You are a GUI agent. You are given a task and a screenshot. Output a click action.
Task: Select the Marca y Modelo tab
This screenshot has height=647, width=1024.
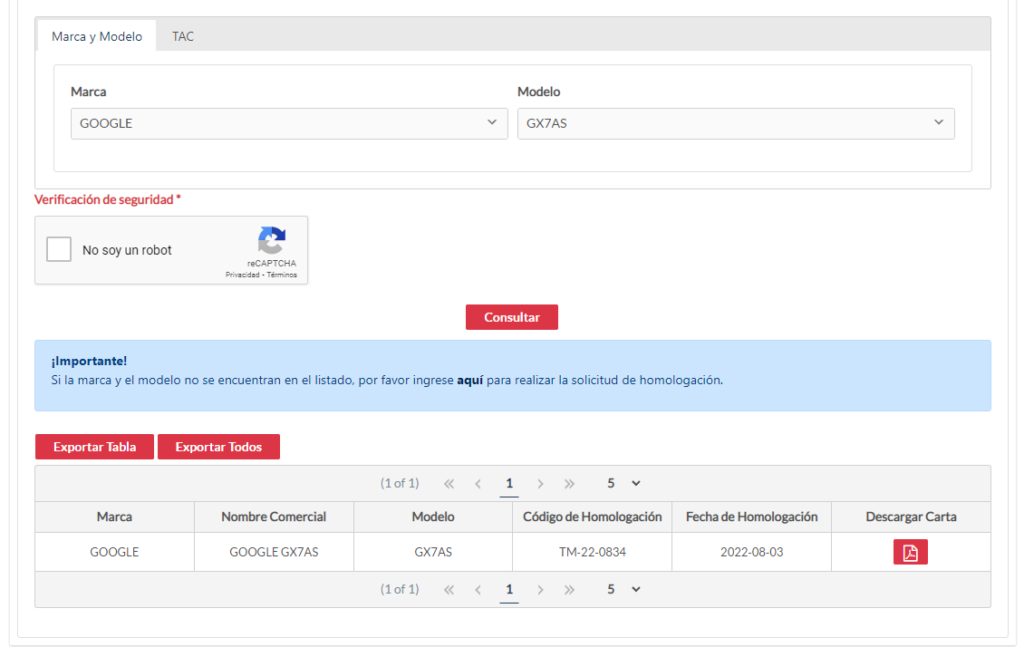97,36
